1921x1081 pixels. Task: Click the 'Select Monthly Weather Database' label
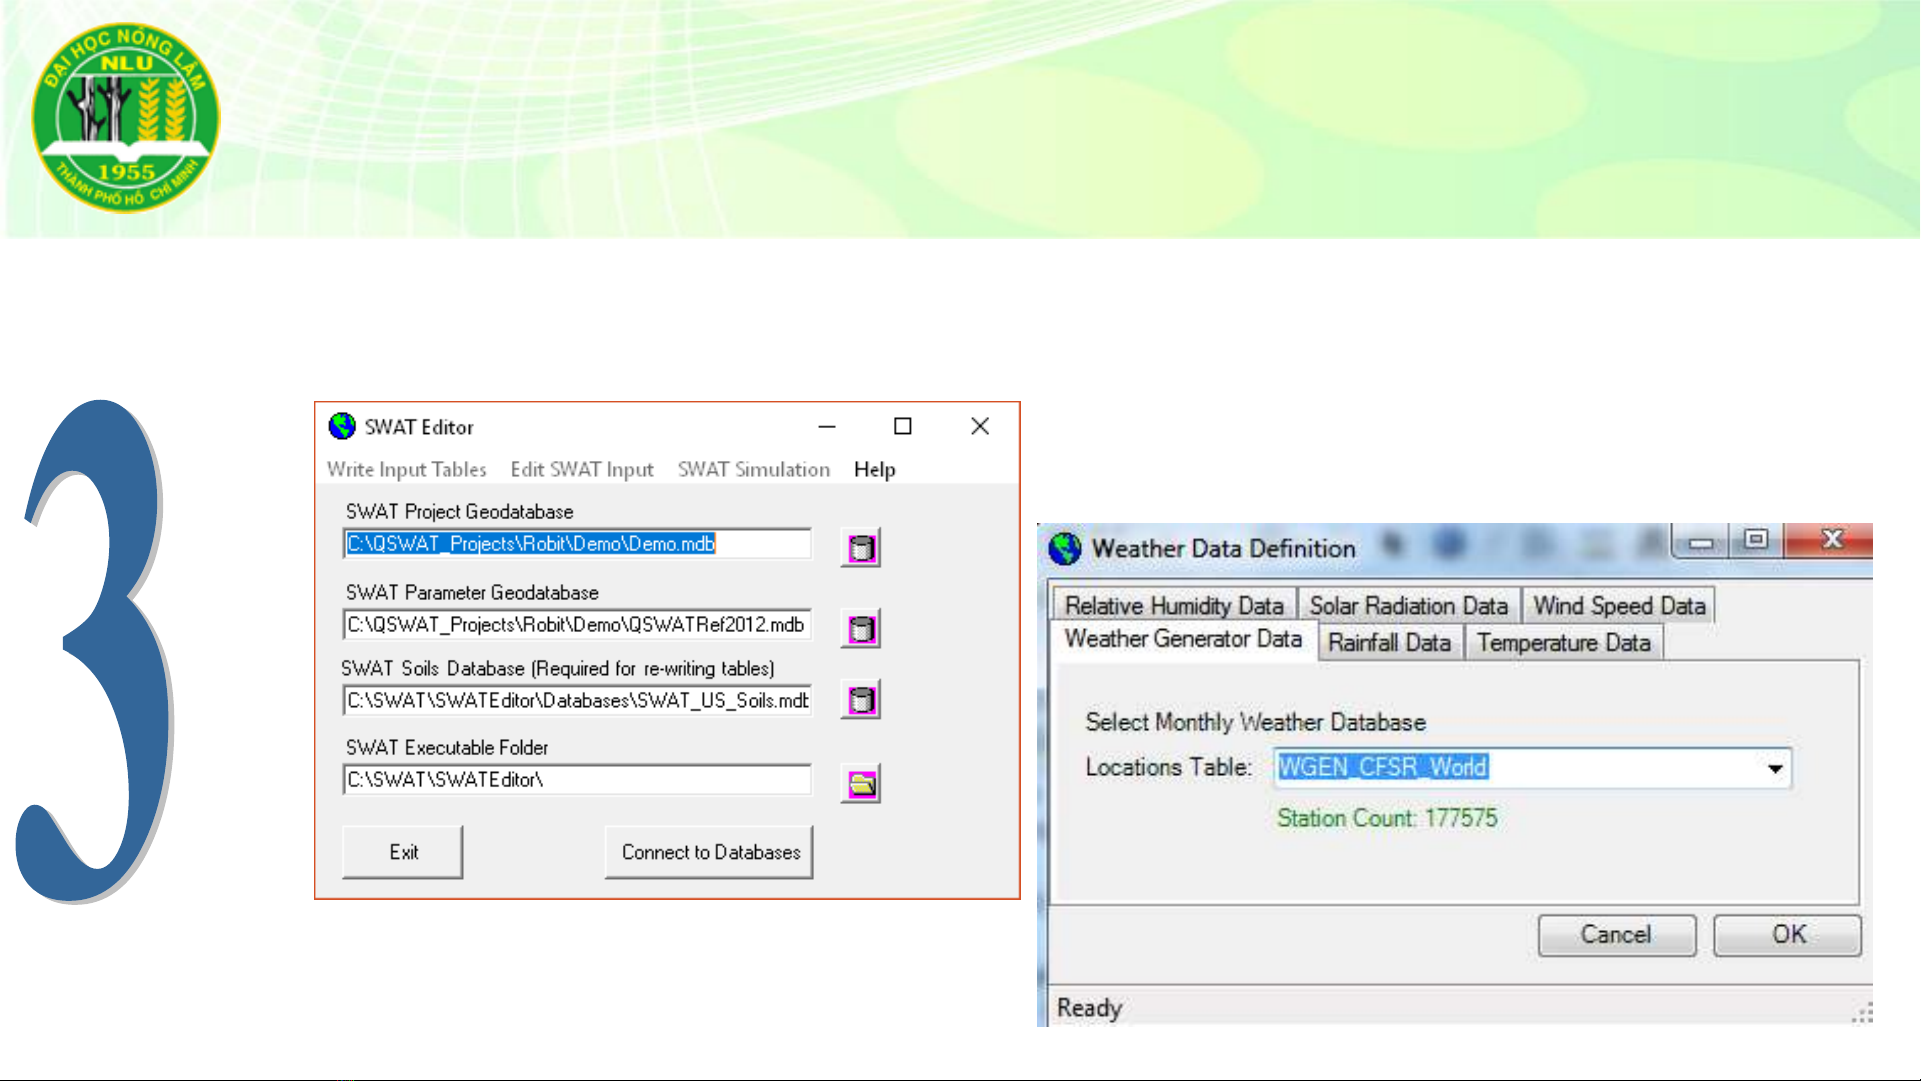pos(1255,722)
